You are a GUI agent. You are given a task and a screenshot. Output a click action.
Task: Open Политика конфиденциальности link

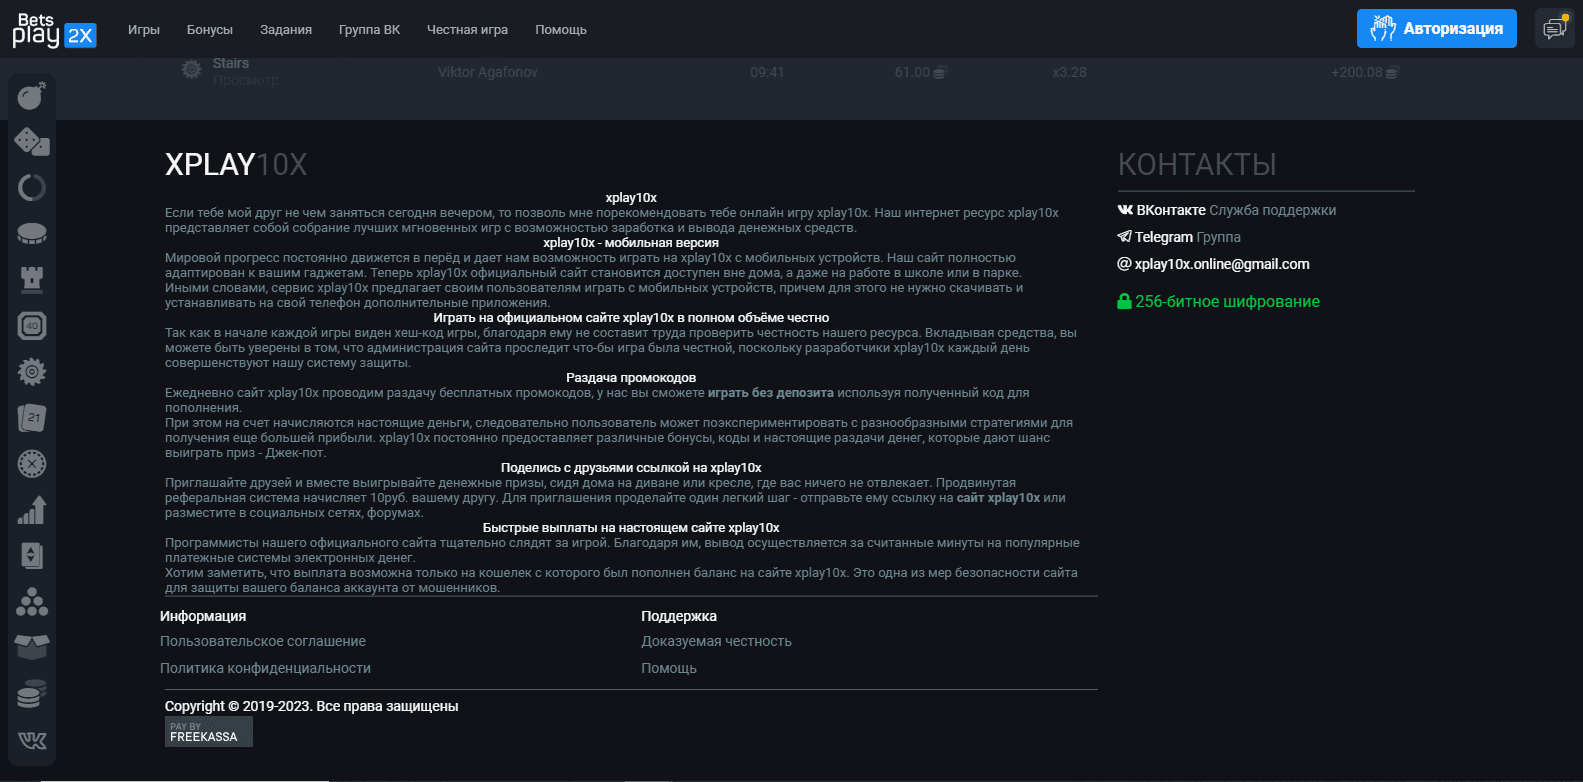coord(265,668)
